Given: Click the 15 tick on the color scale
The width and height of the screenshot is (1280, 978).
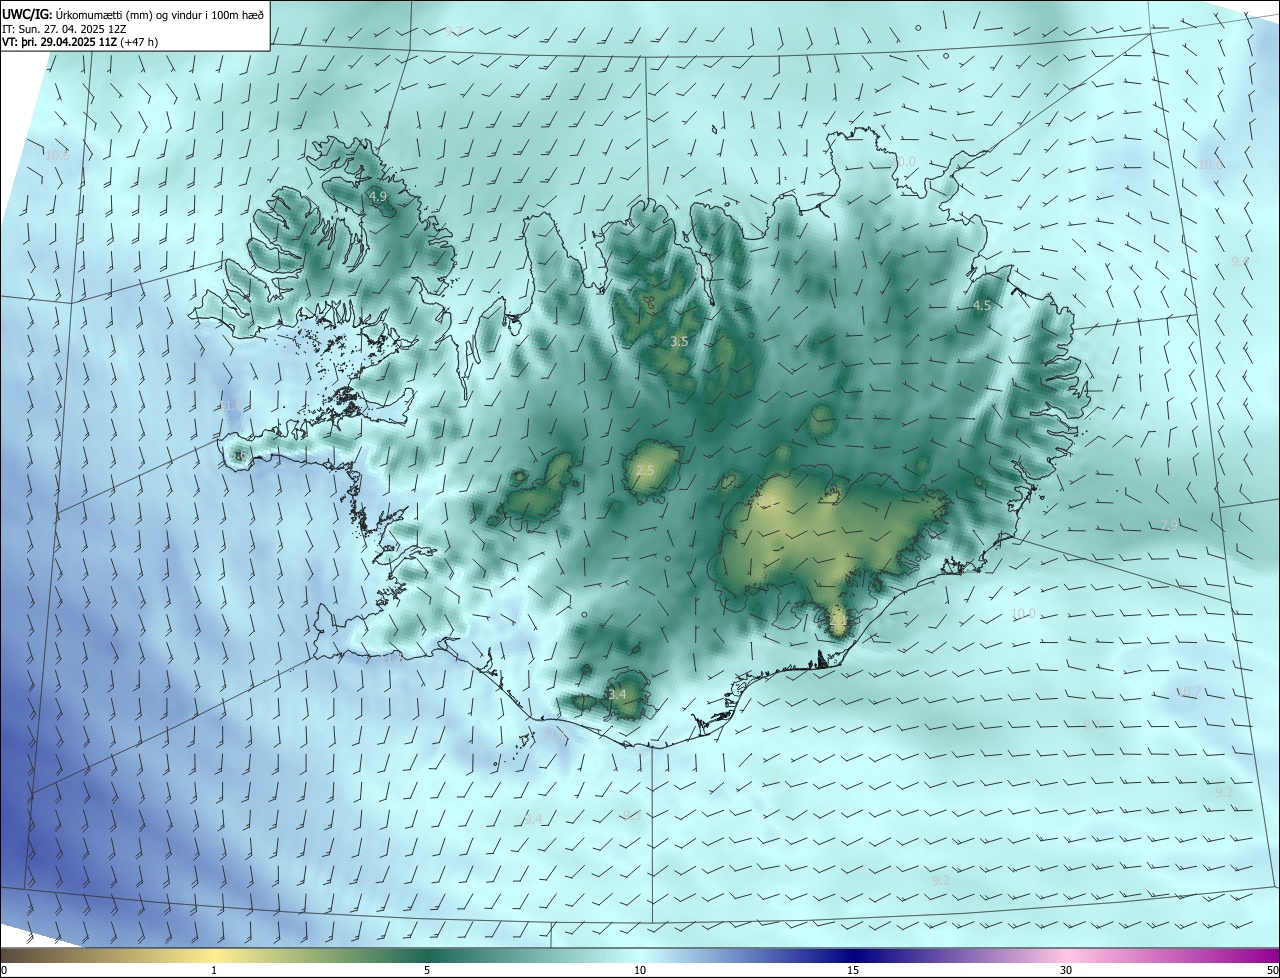Looking at the screenshot, I should pos(853,970).
